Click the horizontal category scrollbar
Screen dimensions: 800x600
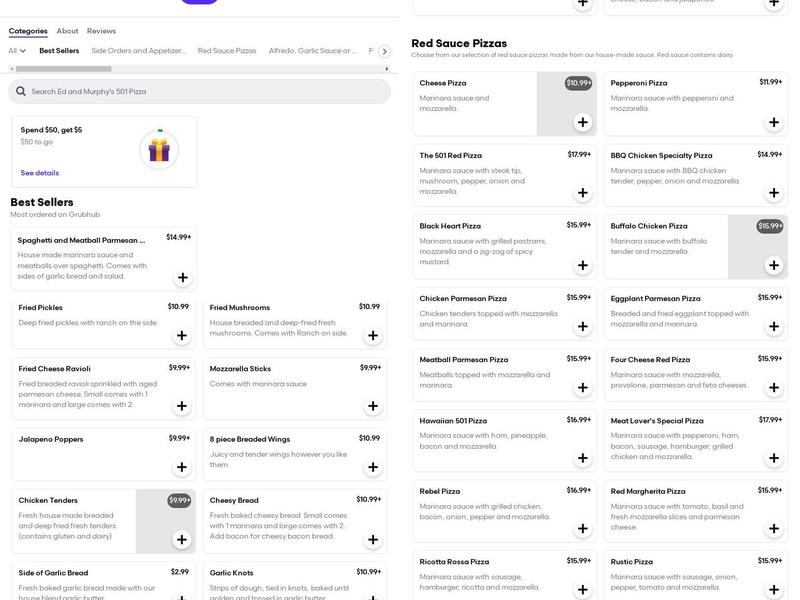point(198,68)
